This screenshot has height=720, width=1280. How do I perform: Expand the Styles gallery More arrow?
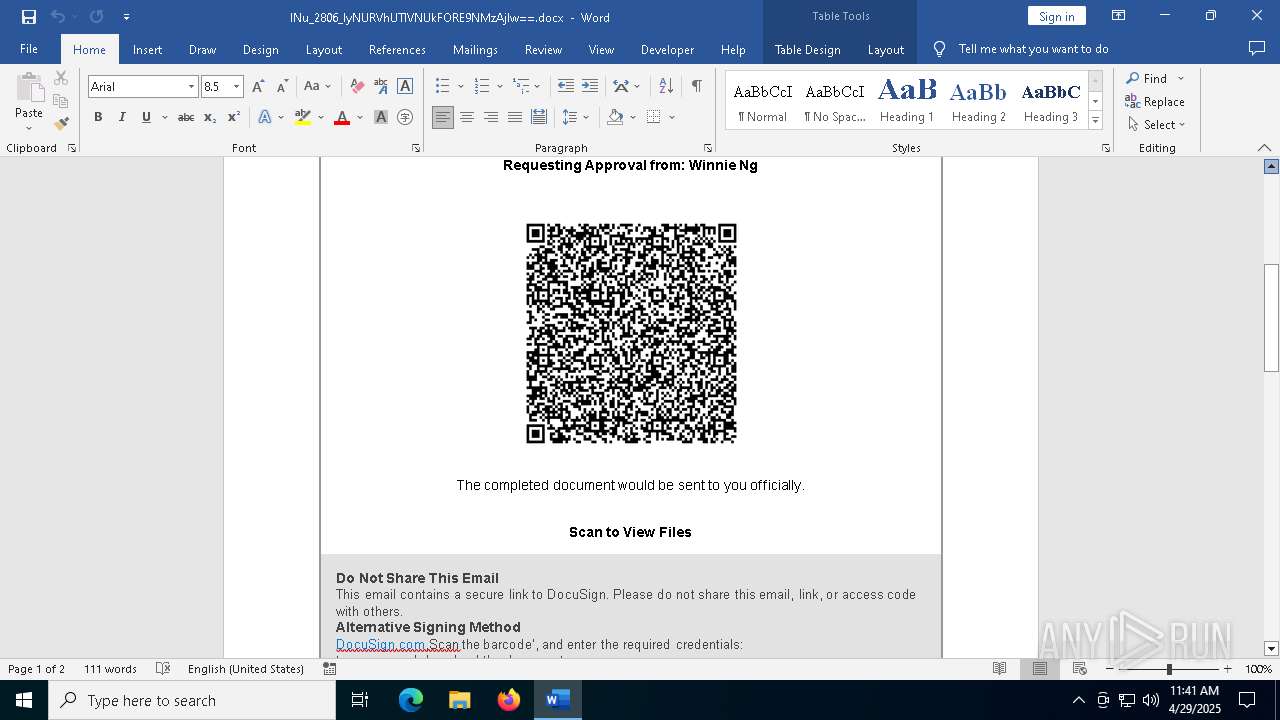[1095, 120]
